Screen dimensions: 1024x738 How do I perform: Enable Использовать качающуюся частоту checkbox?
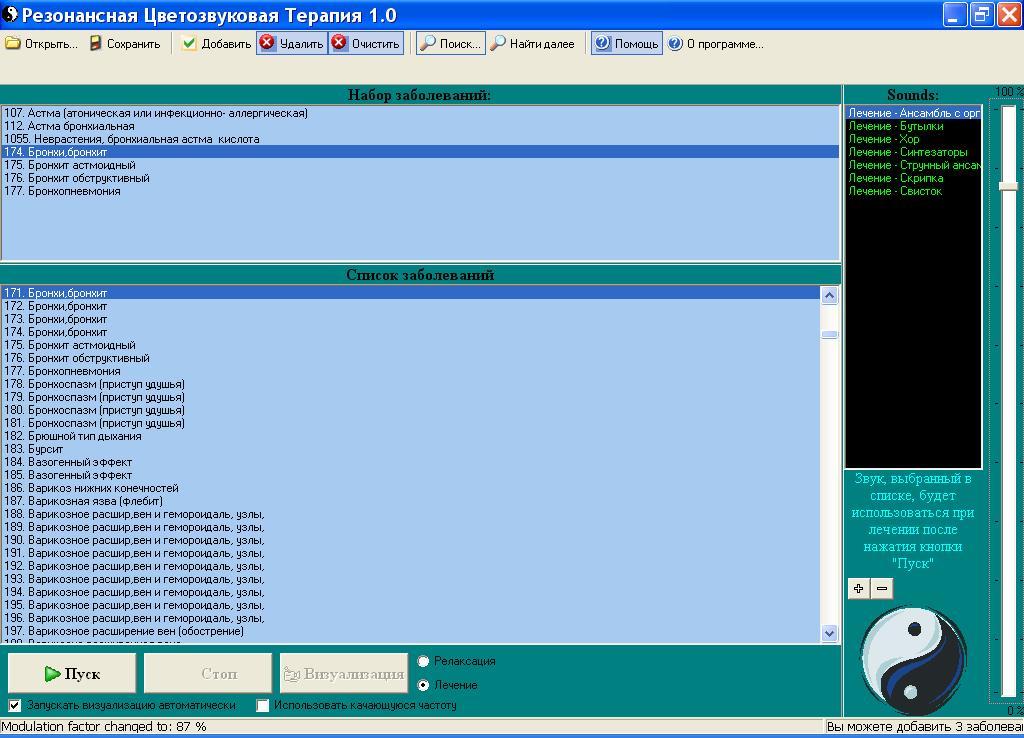tap(263, 705)
